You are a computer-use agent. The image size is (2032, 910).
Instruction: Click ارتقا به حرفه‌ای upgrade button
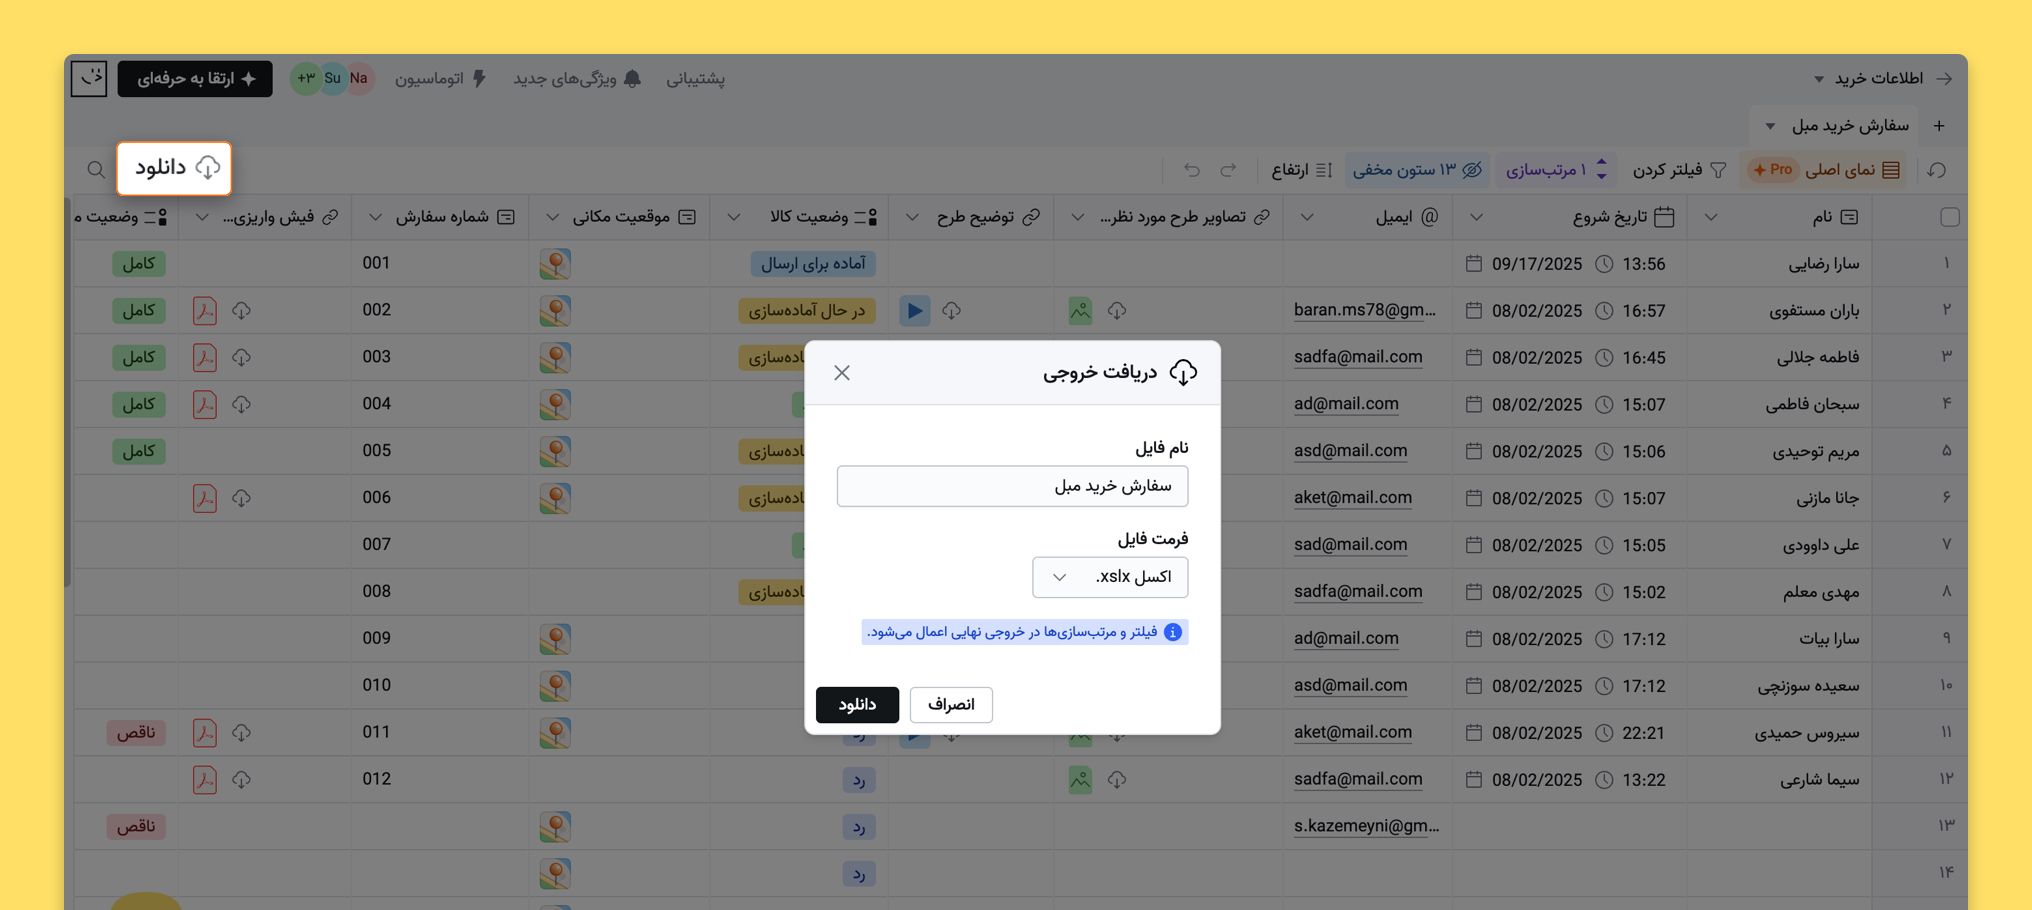coord(195,79)
